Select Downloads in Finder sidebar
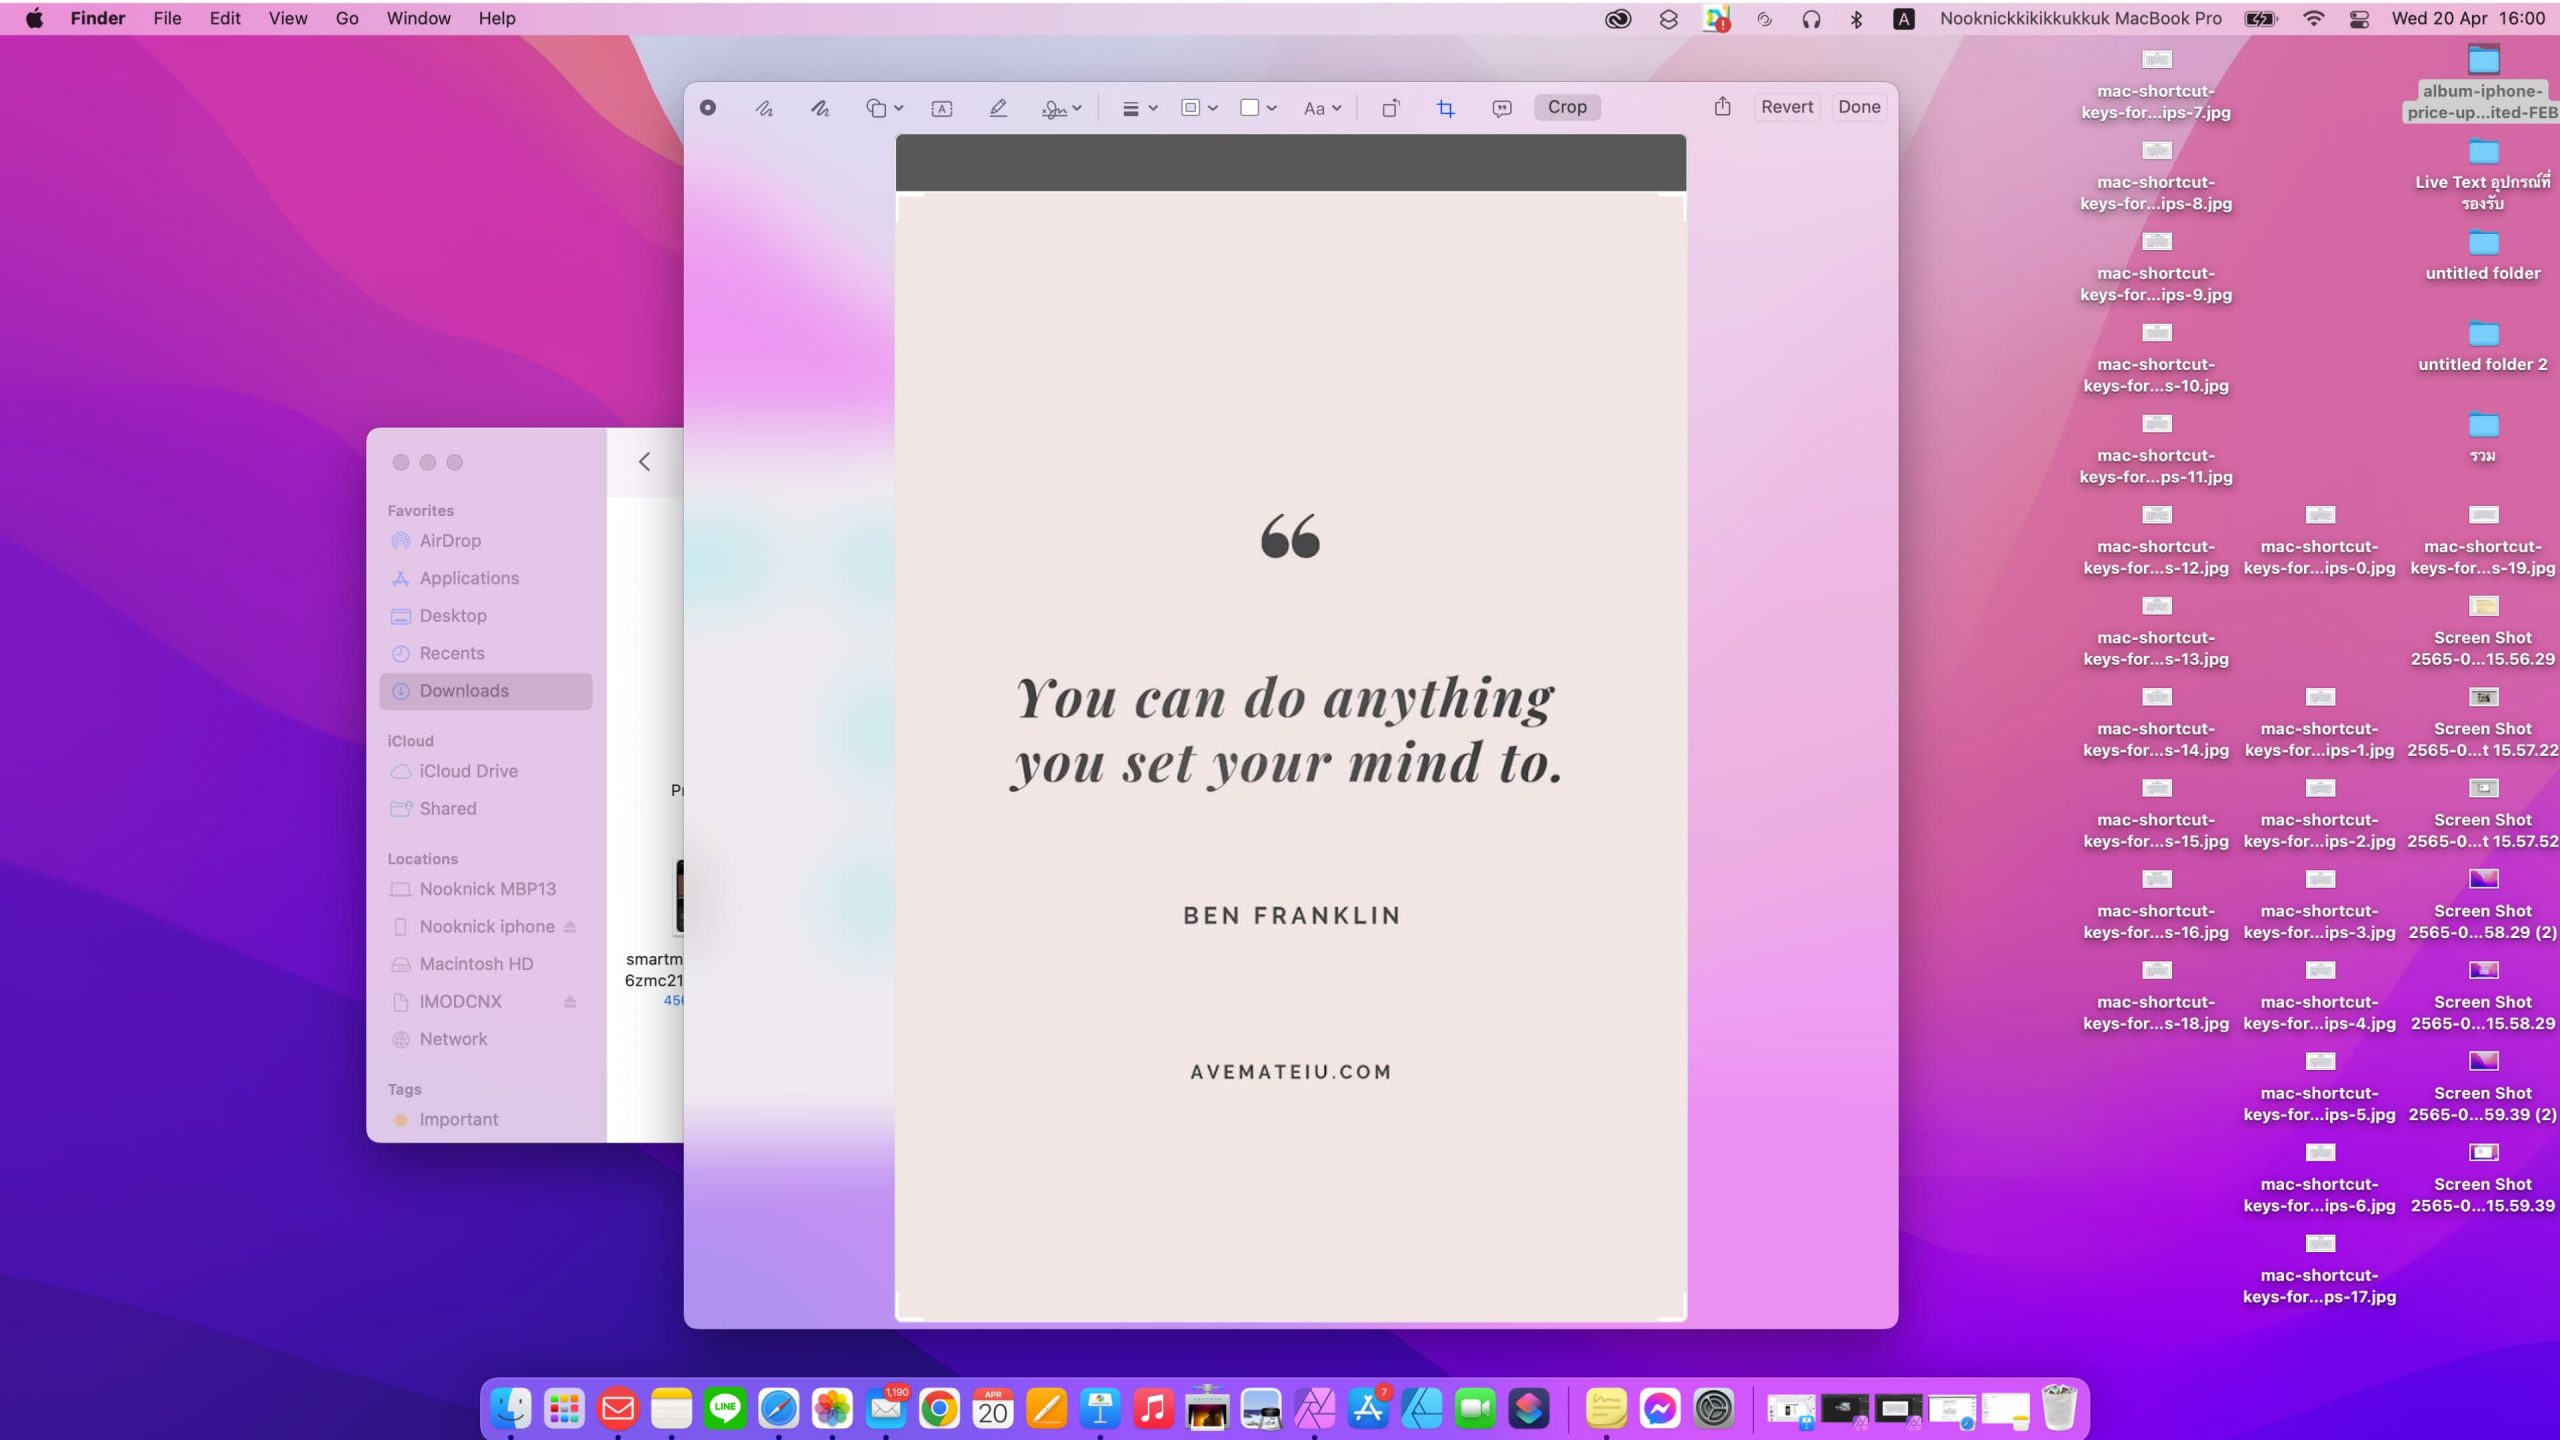The image size is (2560, 1440). pyautogui.click(x=464, y=691)
